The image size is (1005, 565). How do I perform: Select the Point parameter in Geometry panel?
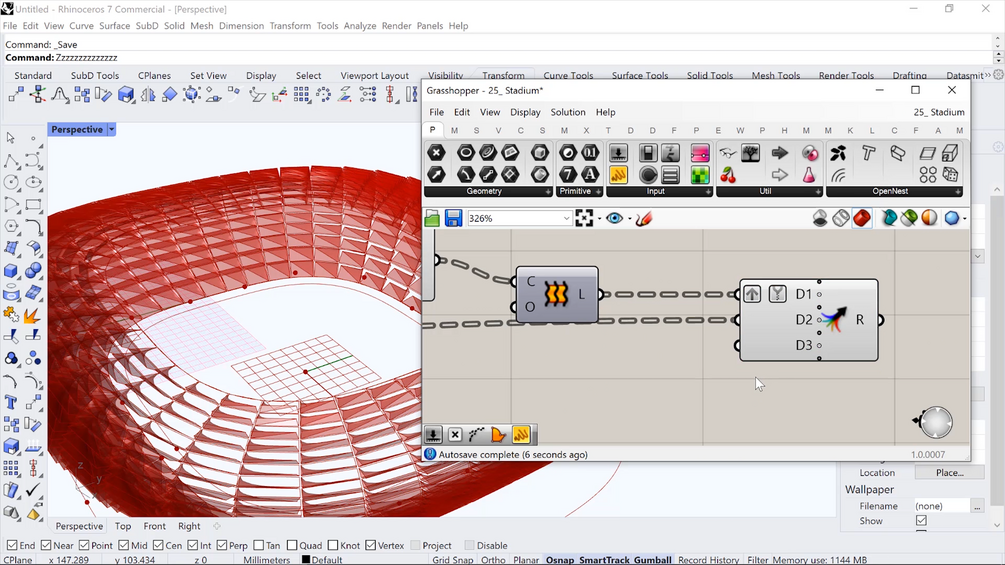(x=436, y=152)
